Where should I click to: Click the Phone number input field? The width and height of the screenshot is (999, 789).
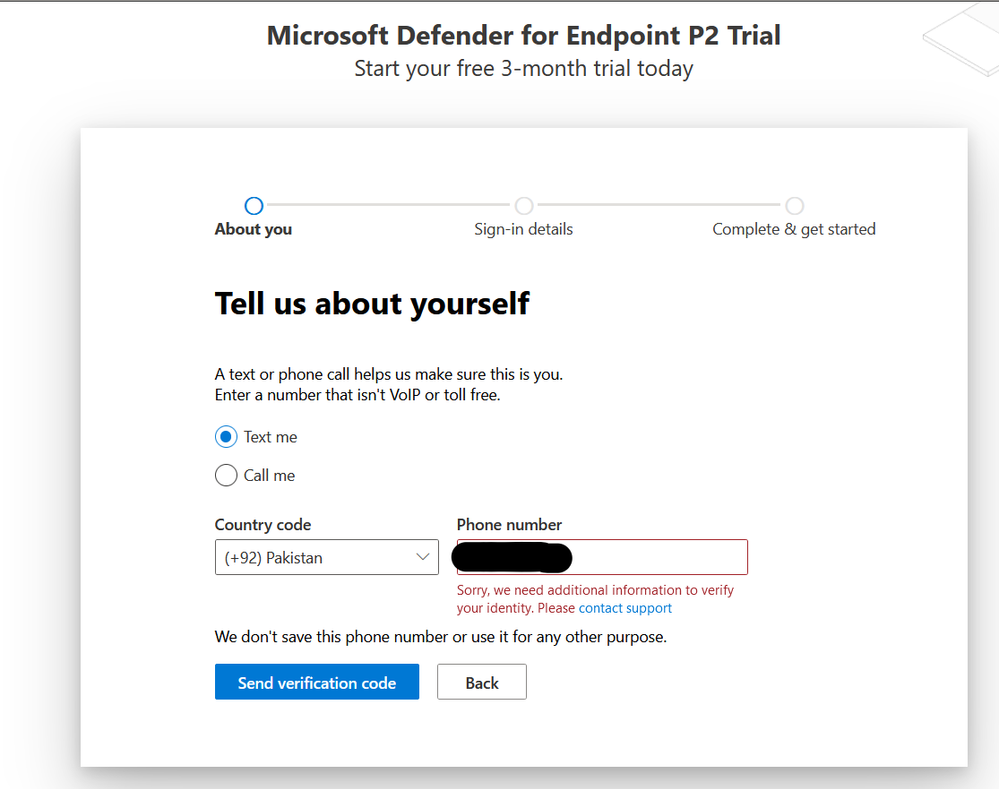[x=602, y=558]
